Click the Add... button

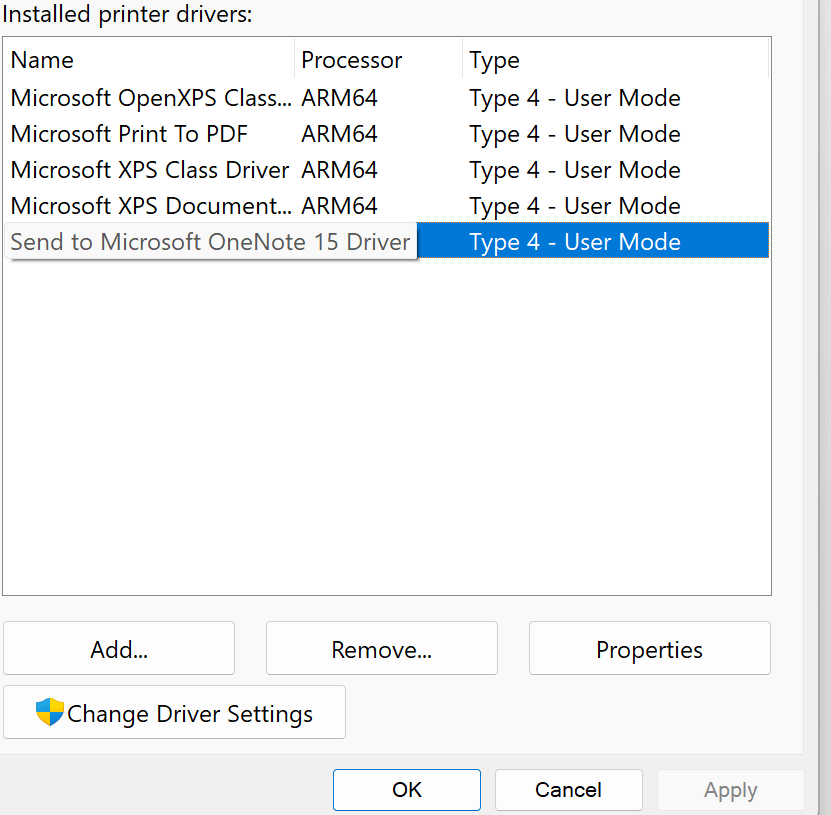pyautogui.click(x=119, y=648)
